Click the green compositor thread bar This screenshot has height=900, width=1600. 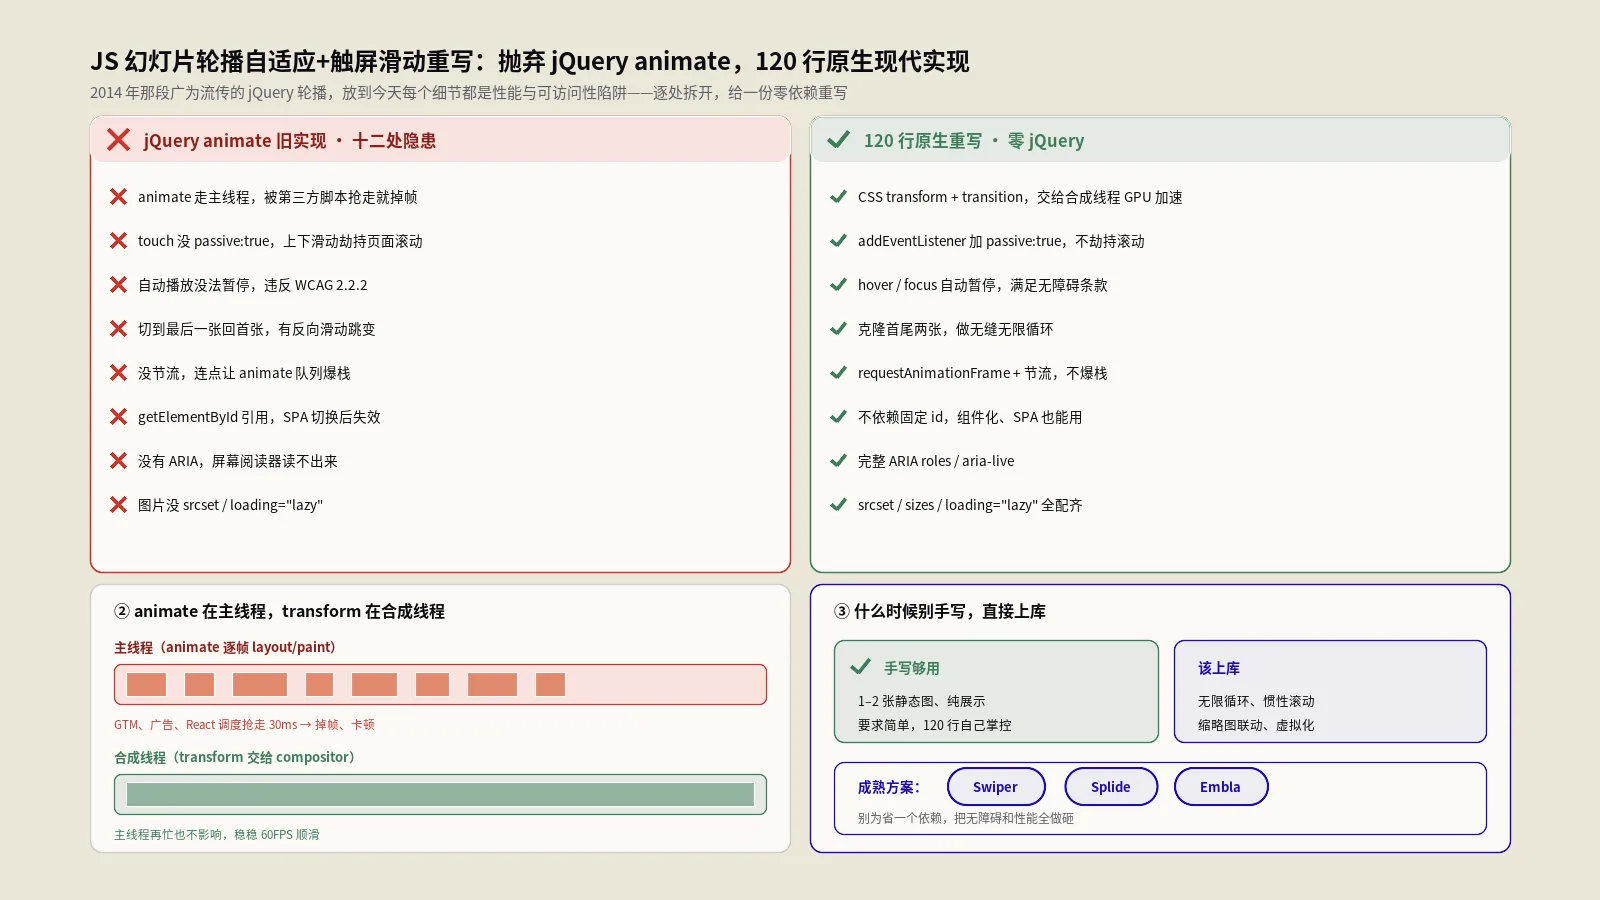(x=440, y=795)
